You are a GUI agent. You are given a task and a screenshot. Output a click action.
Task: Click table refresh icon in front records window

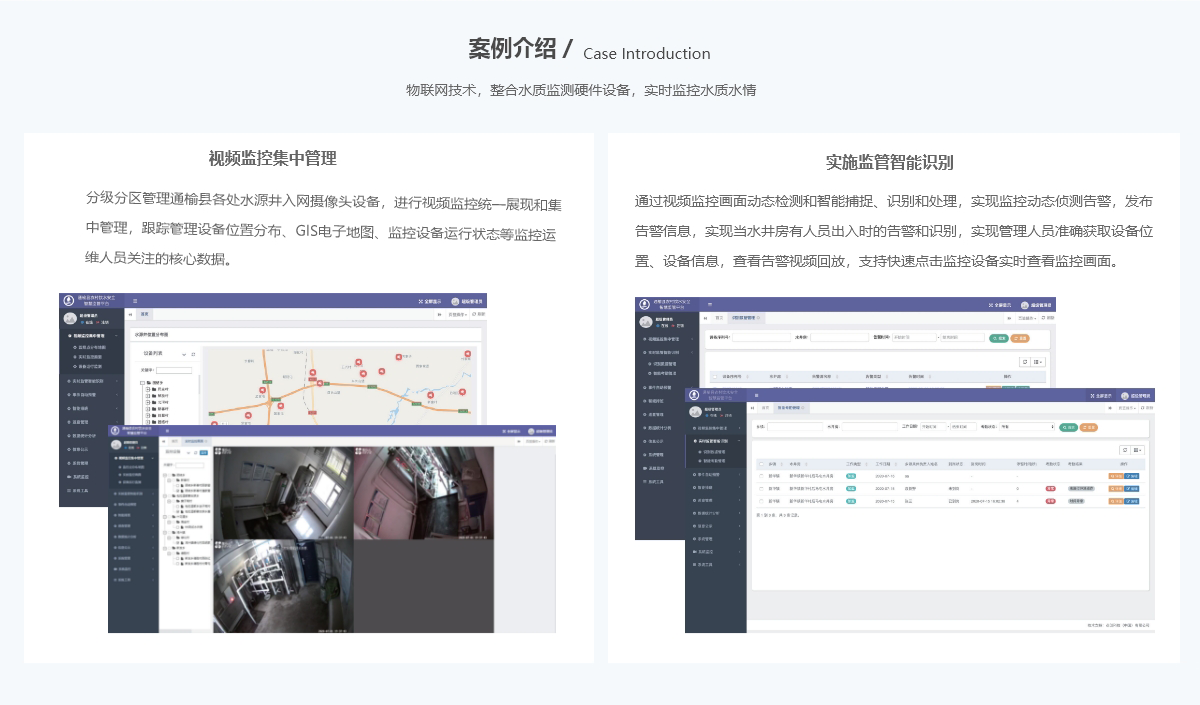pyautogui.click(x=1124, y=450)
